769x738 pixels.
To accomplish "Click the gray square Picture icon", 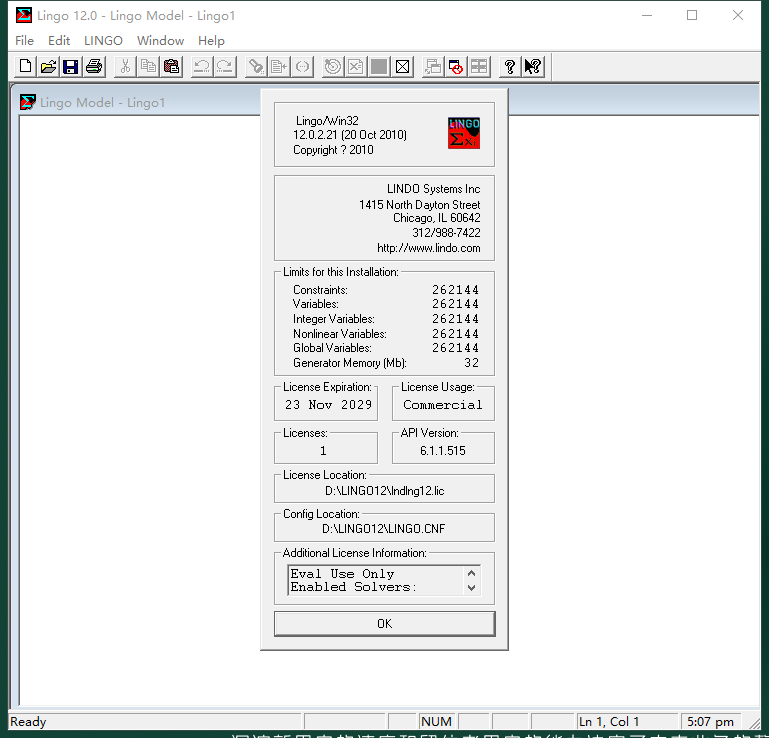I will point(379,66).
